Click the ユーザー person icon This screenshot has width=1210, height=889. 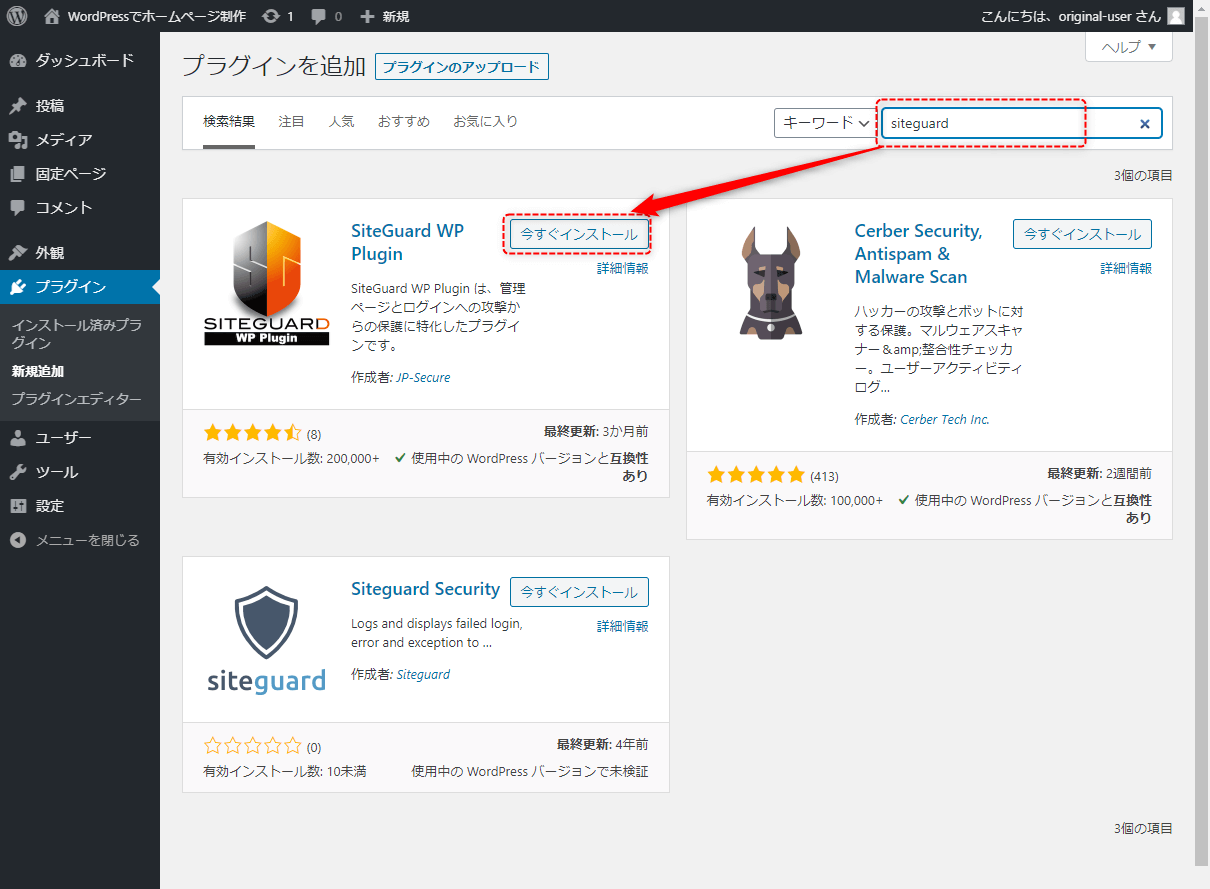click(x=18, y=438)
